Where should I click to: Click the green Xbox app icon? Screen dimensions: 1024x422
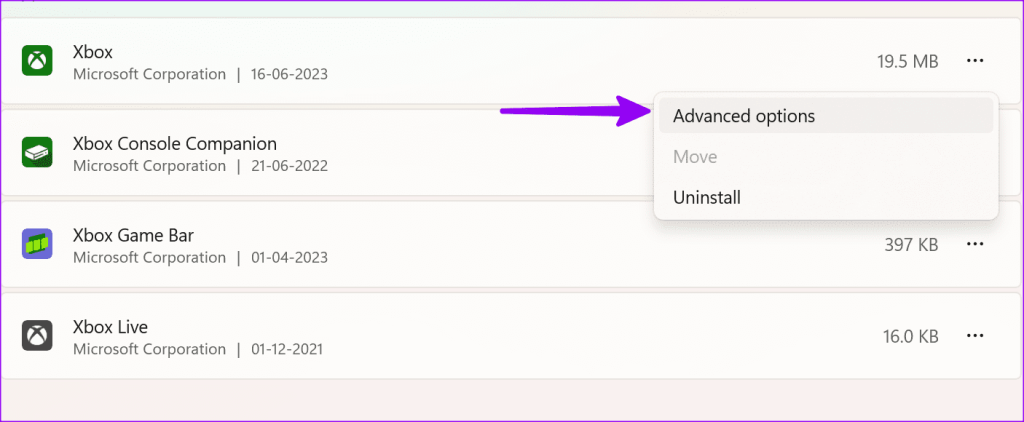click(x=37, y=61)
